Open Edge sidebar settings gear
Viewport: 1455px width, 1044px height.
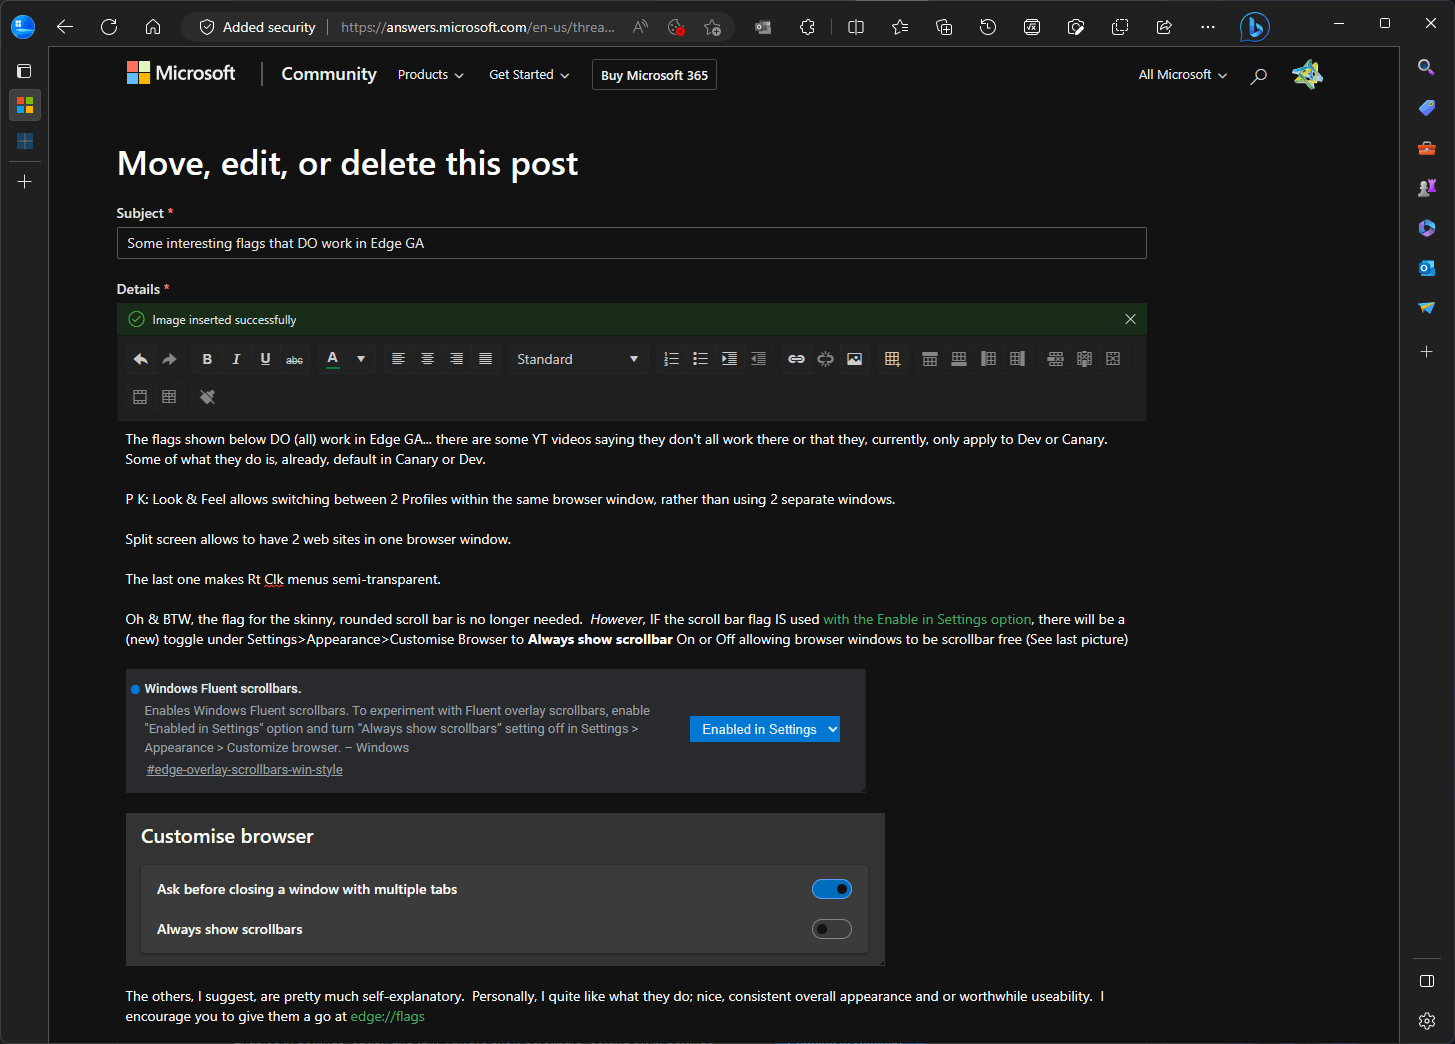pos(1427,1021)
